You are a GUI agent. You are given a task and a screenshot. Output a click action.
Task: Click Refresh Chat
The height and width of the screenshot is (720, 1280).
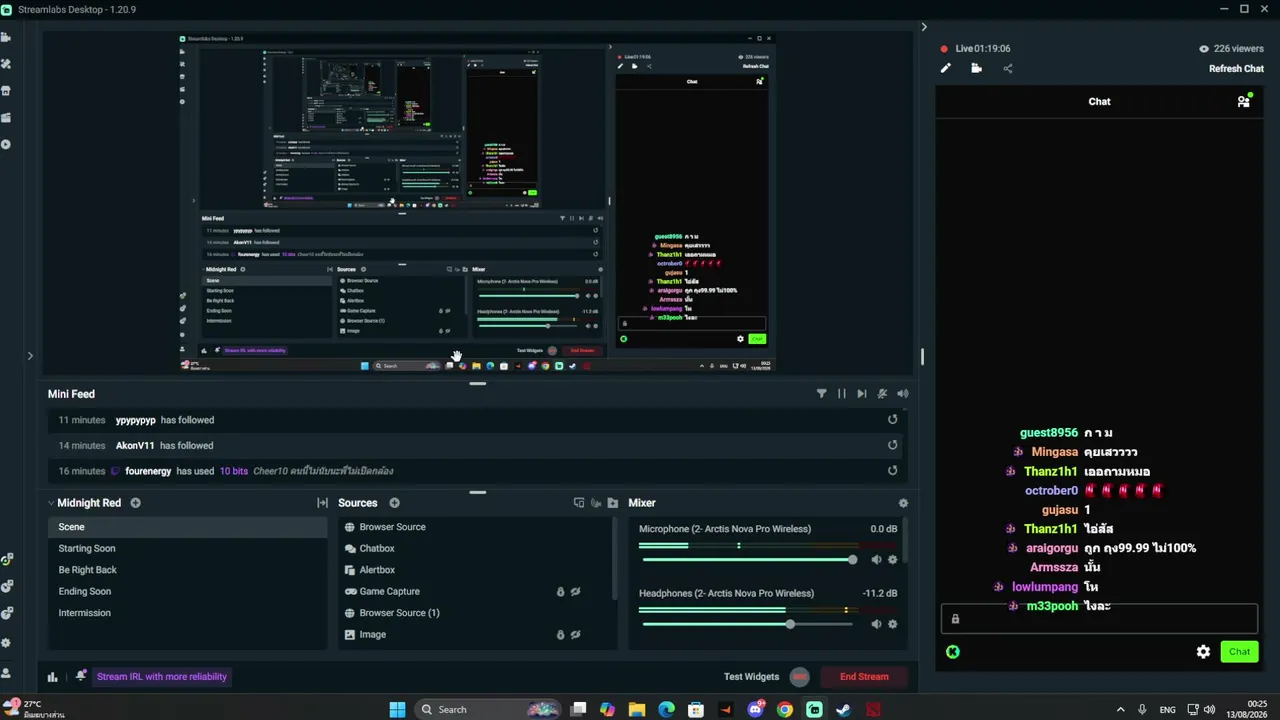tap(1236, 69)
